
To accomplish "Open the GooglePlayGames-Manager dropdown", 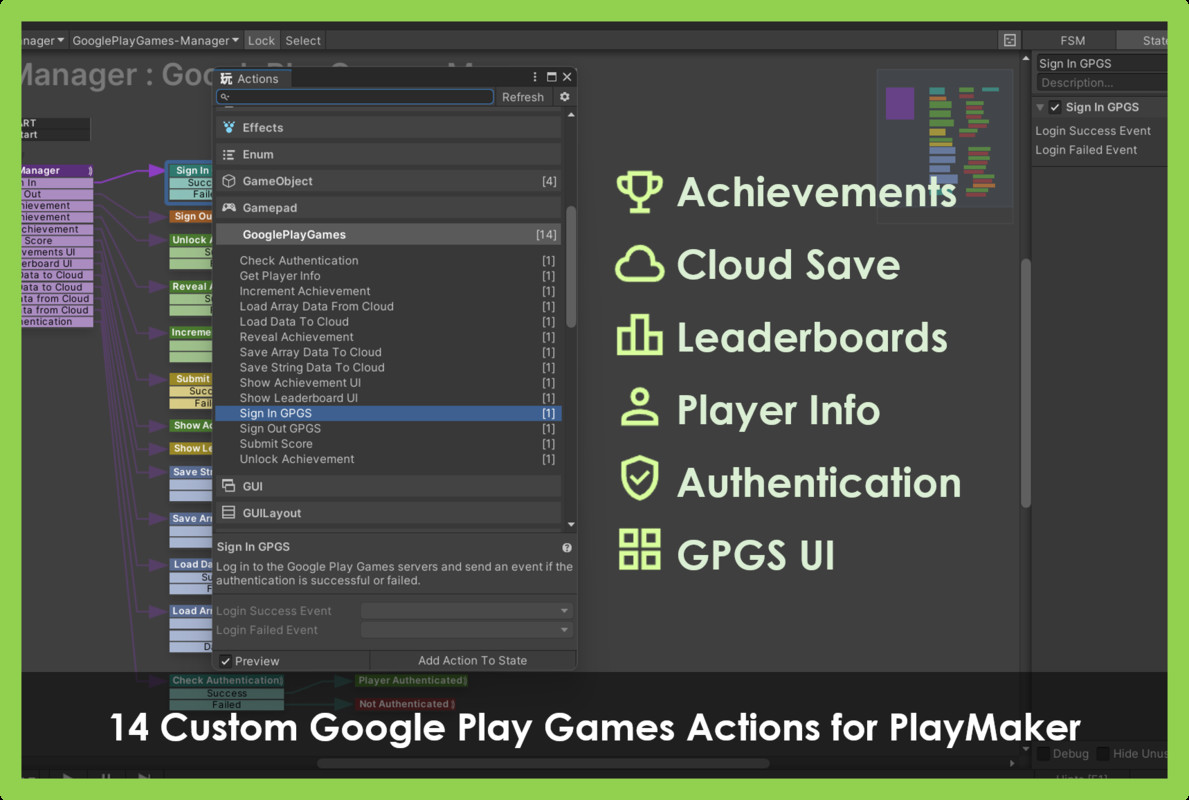I will pos(155,40).
